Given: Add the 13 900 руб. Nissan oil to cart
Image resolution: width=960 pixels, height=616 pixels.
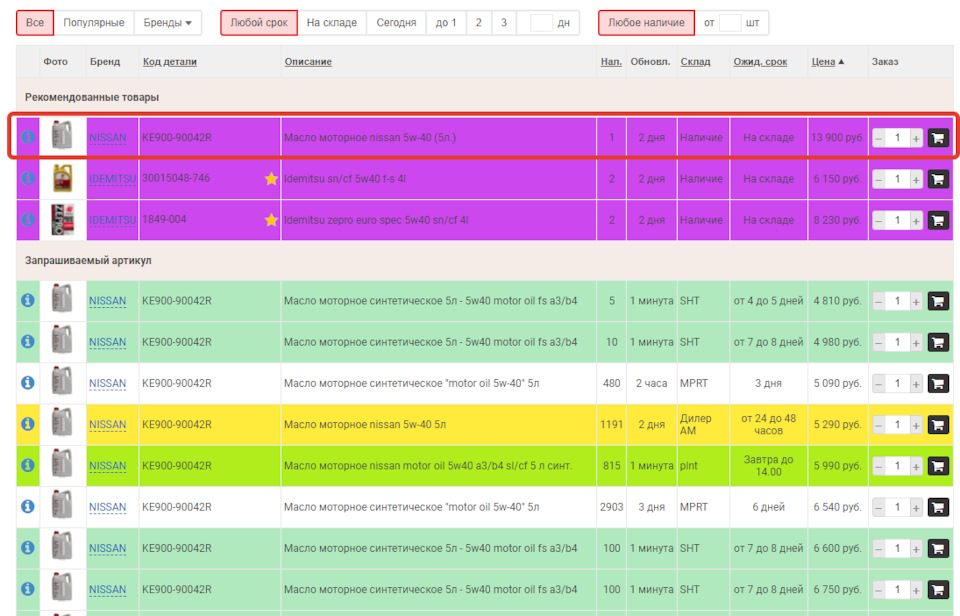Looking at the screenshot, I should (938, 138).
